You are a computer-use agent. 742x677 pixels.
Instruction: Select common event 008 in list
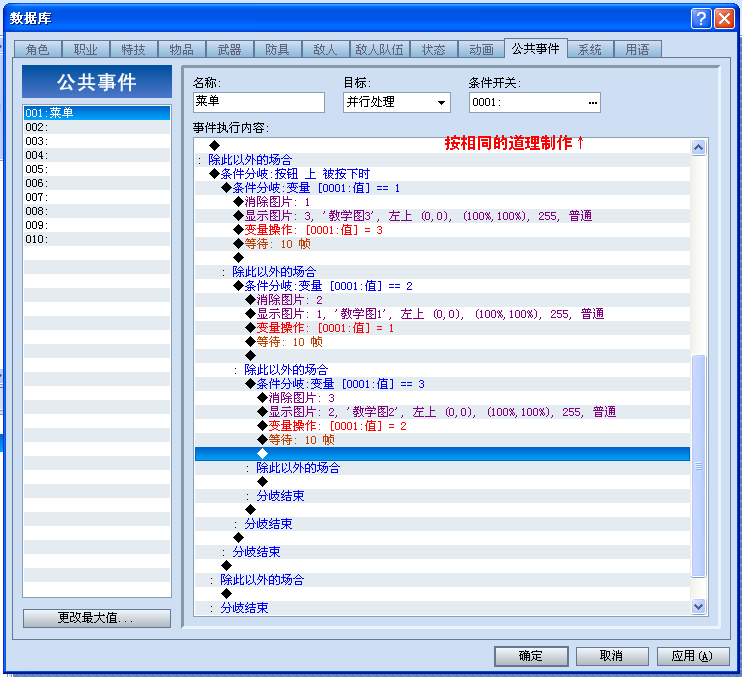[x=97, y=211]
